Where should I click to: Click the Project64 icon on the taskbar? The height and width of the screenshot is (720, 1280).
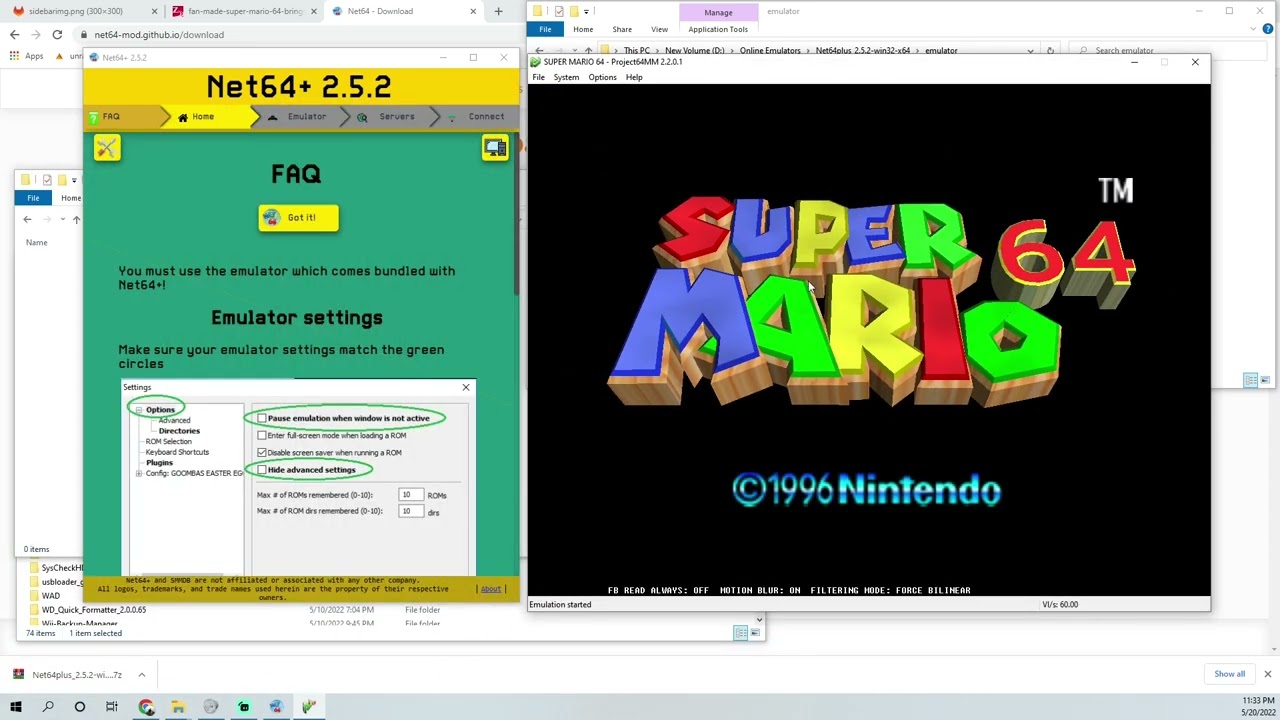(x=308, y=707)
